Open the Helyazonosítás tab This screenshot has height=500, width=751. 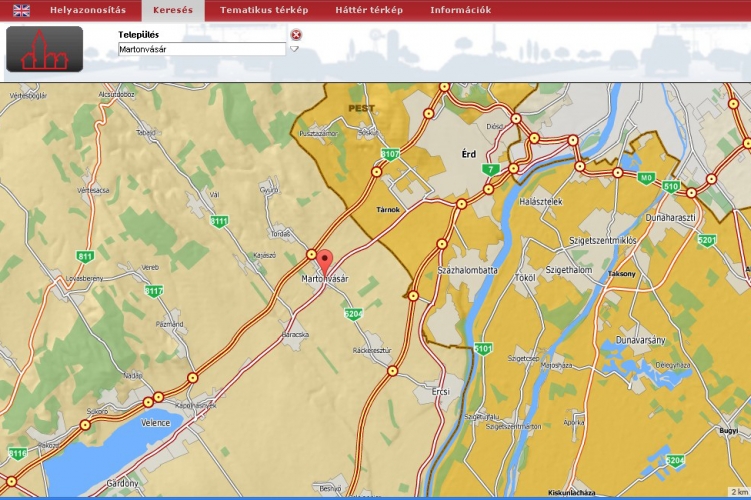88,10
